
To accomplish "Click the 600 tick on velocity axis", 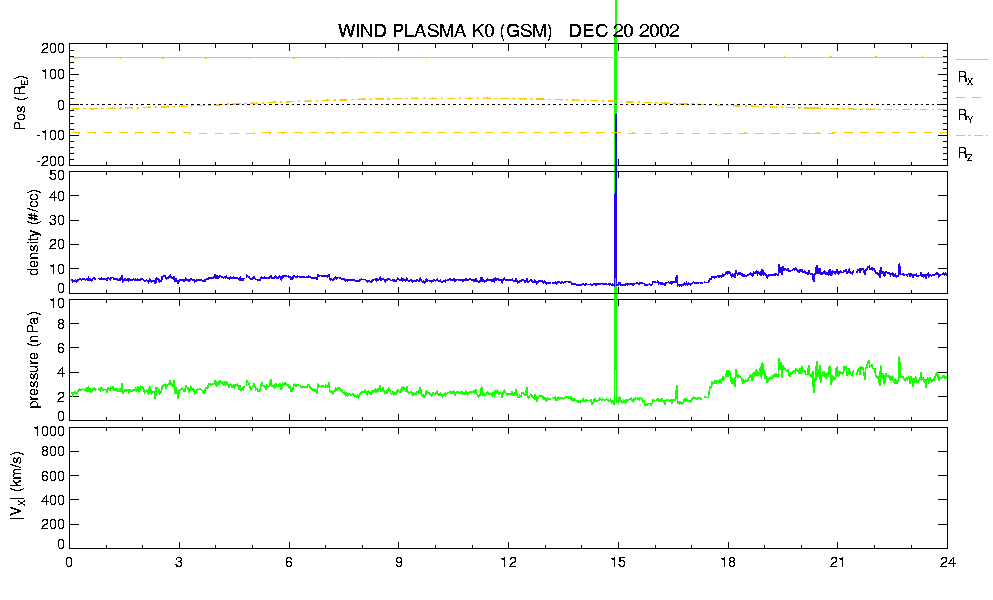I will pyautogui.click(x=53, y=476).
